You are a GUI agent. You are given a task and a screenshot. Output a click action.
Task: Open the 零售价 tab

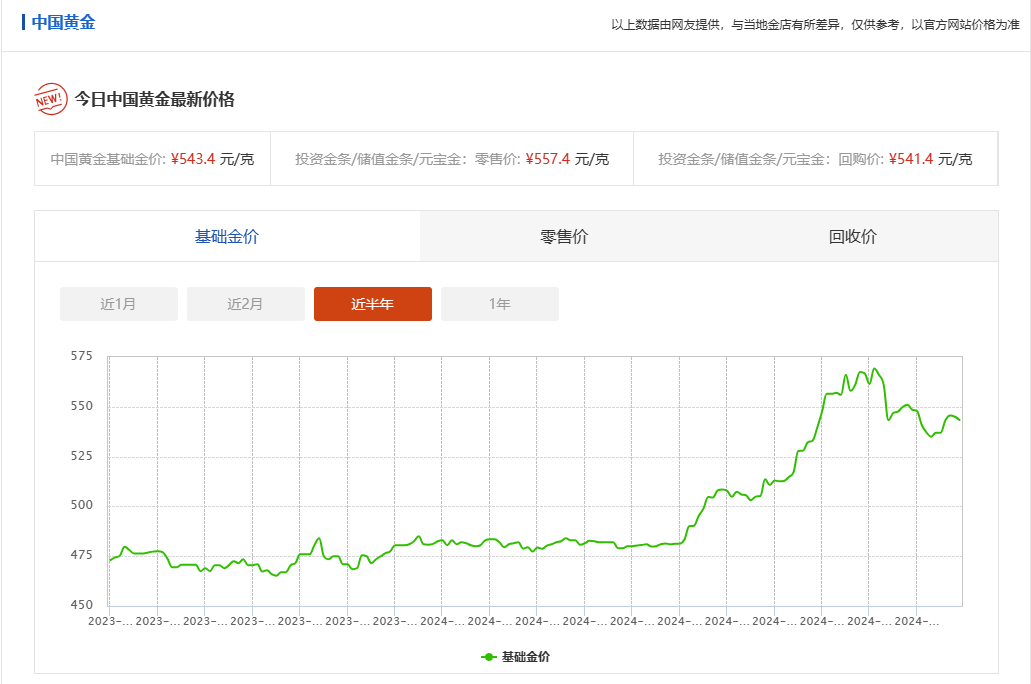[x=564, y=237]
